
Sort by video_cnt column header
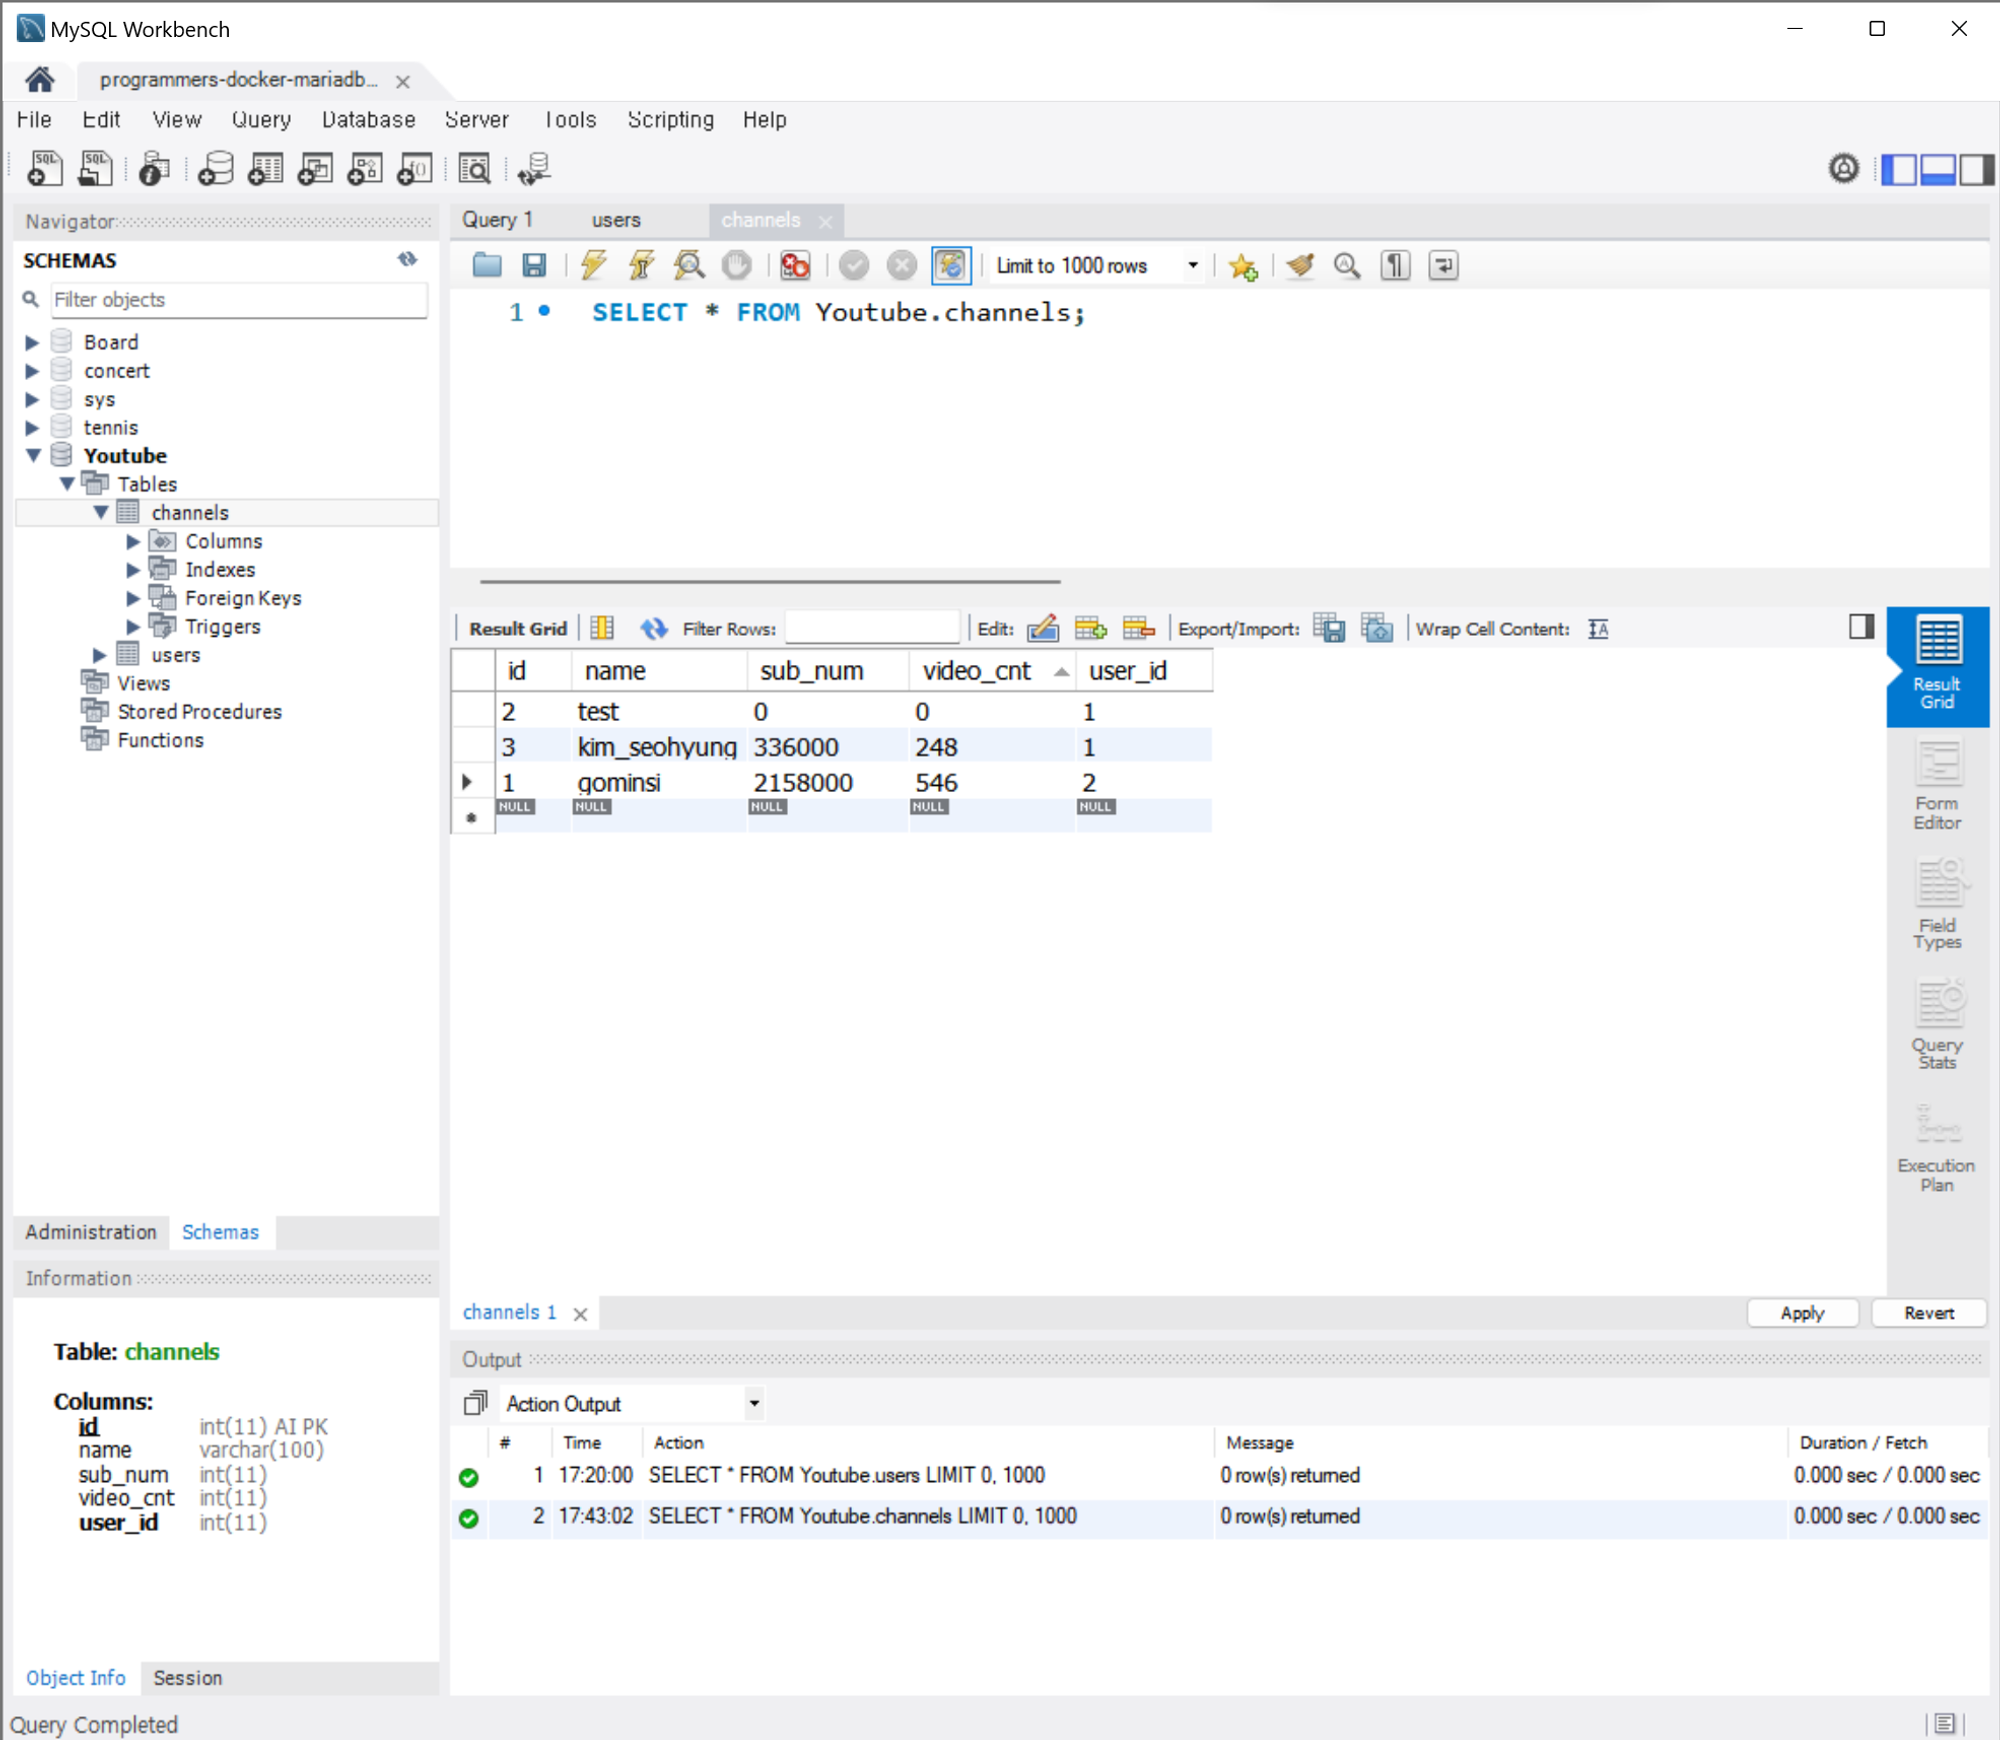[990, 671]
